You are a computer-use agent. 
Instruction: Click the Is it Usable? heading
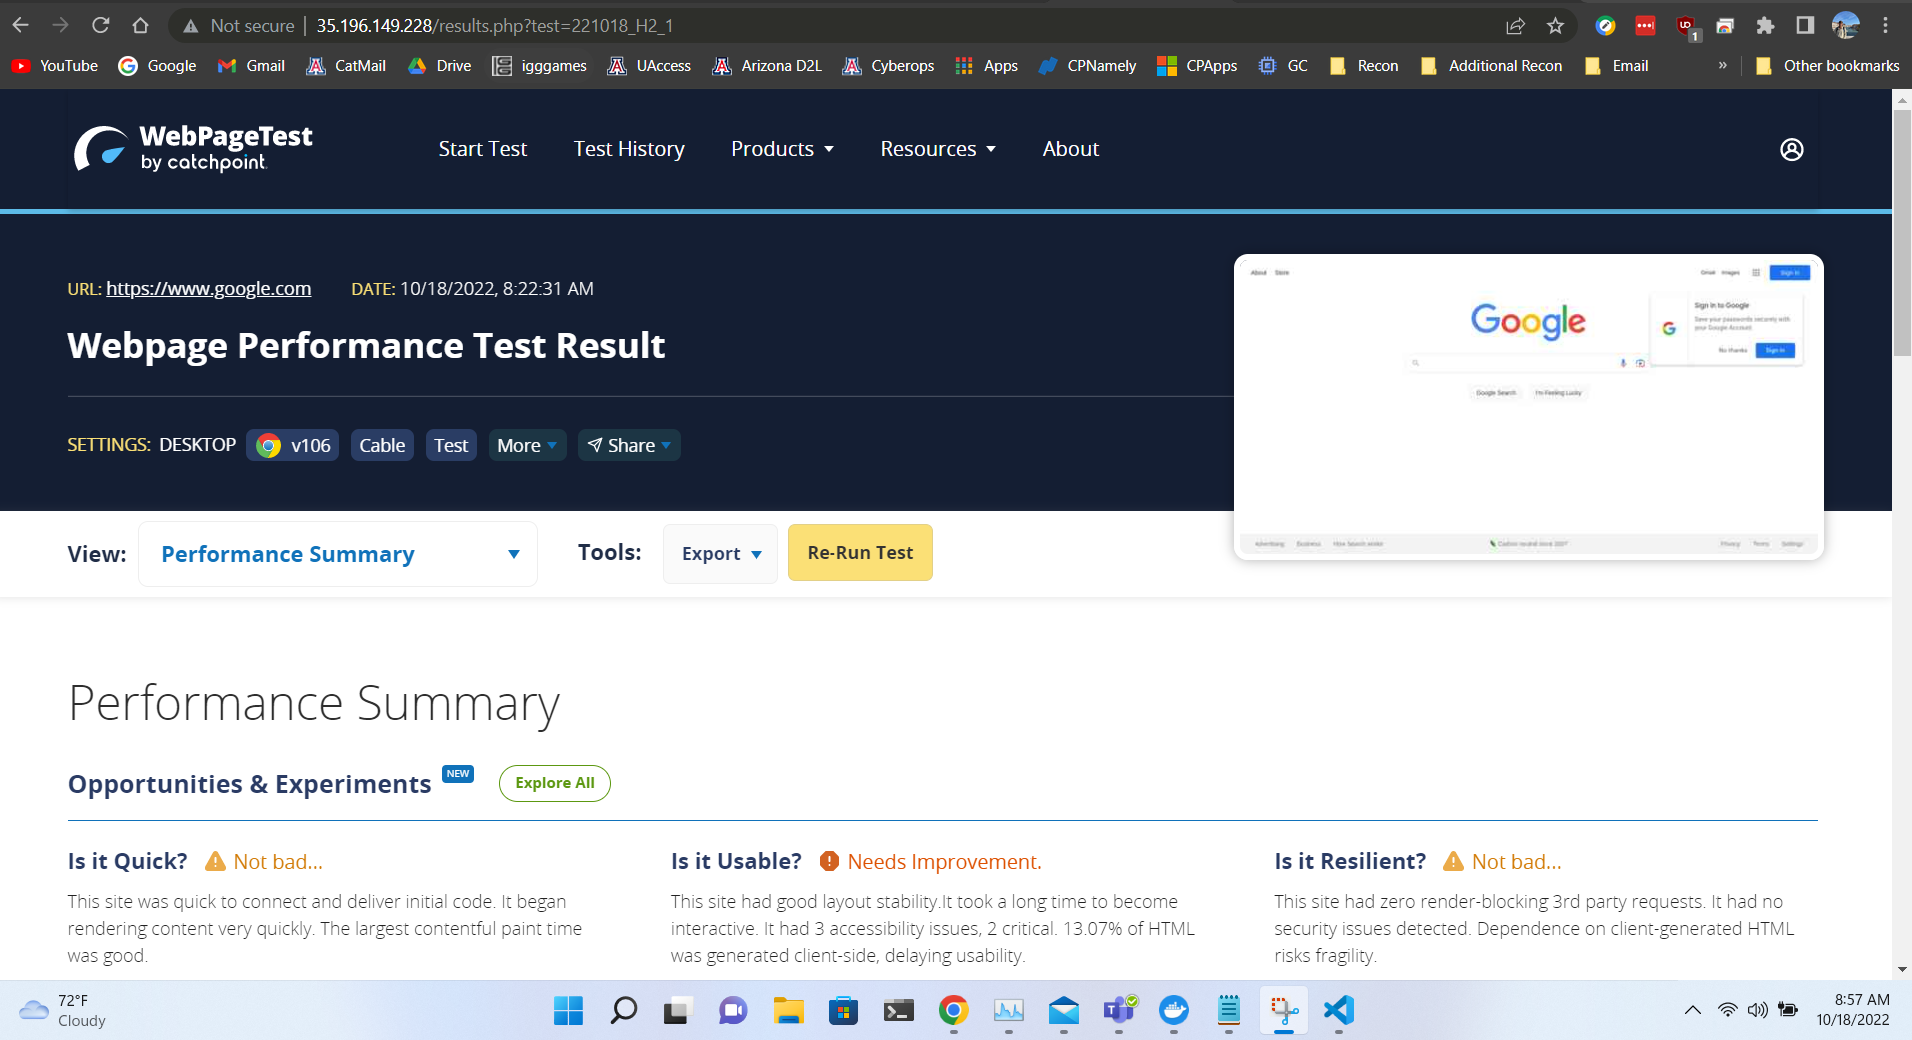pos(736,862)
